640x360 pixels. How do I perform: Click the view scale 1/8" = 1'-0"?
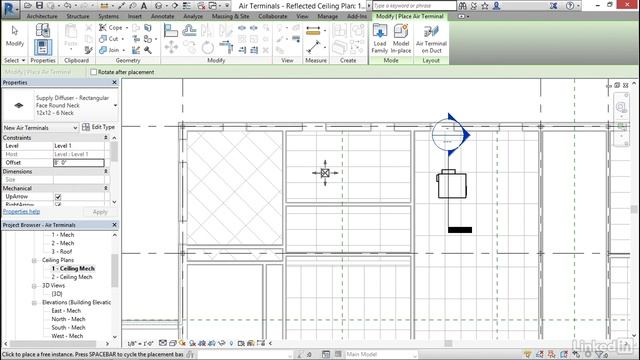(x=140, y=344)
